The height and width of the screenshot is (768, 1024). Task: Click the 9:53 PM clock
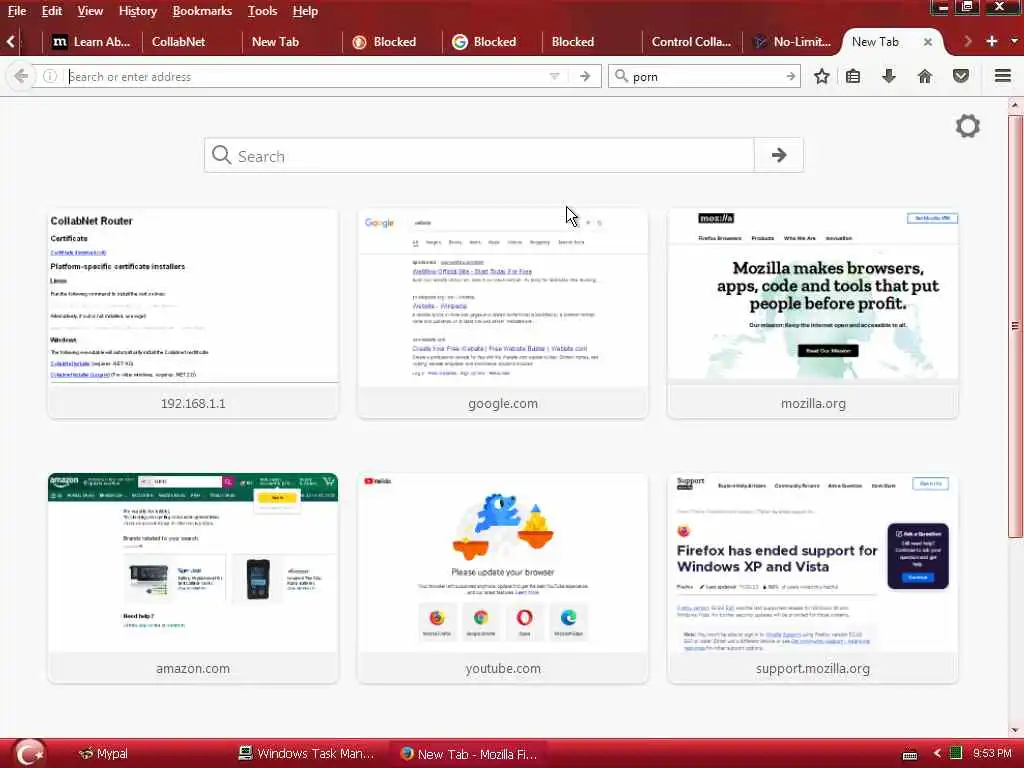(x=992, y=753)
